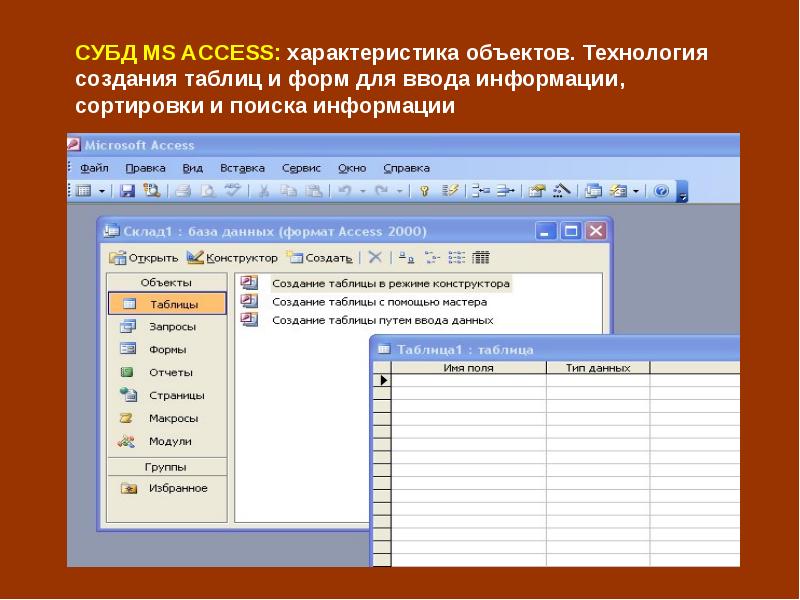This screenshot has height=600, width=800.
Task: Open the Окно menu
Action: coord(352,168)
